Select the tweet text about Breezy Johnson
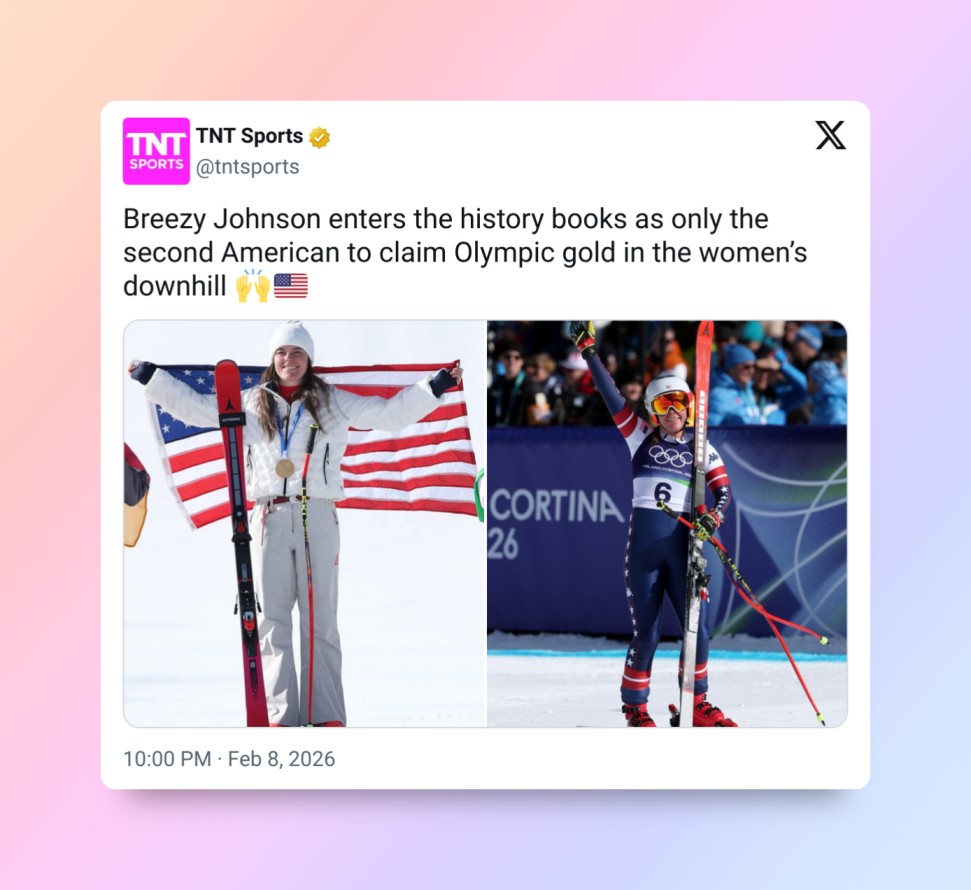The image size is (971, 890). point(465,253)
